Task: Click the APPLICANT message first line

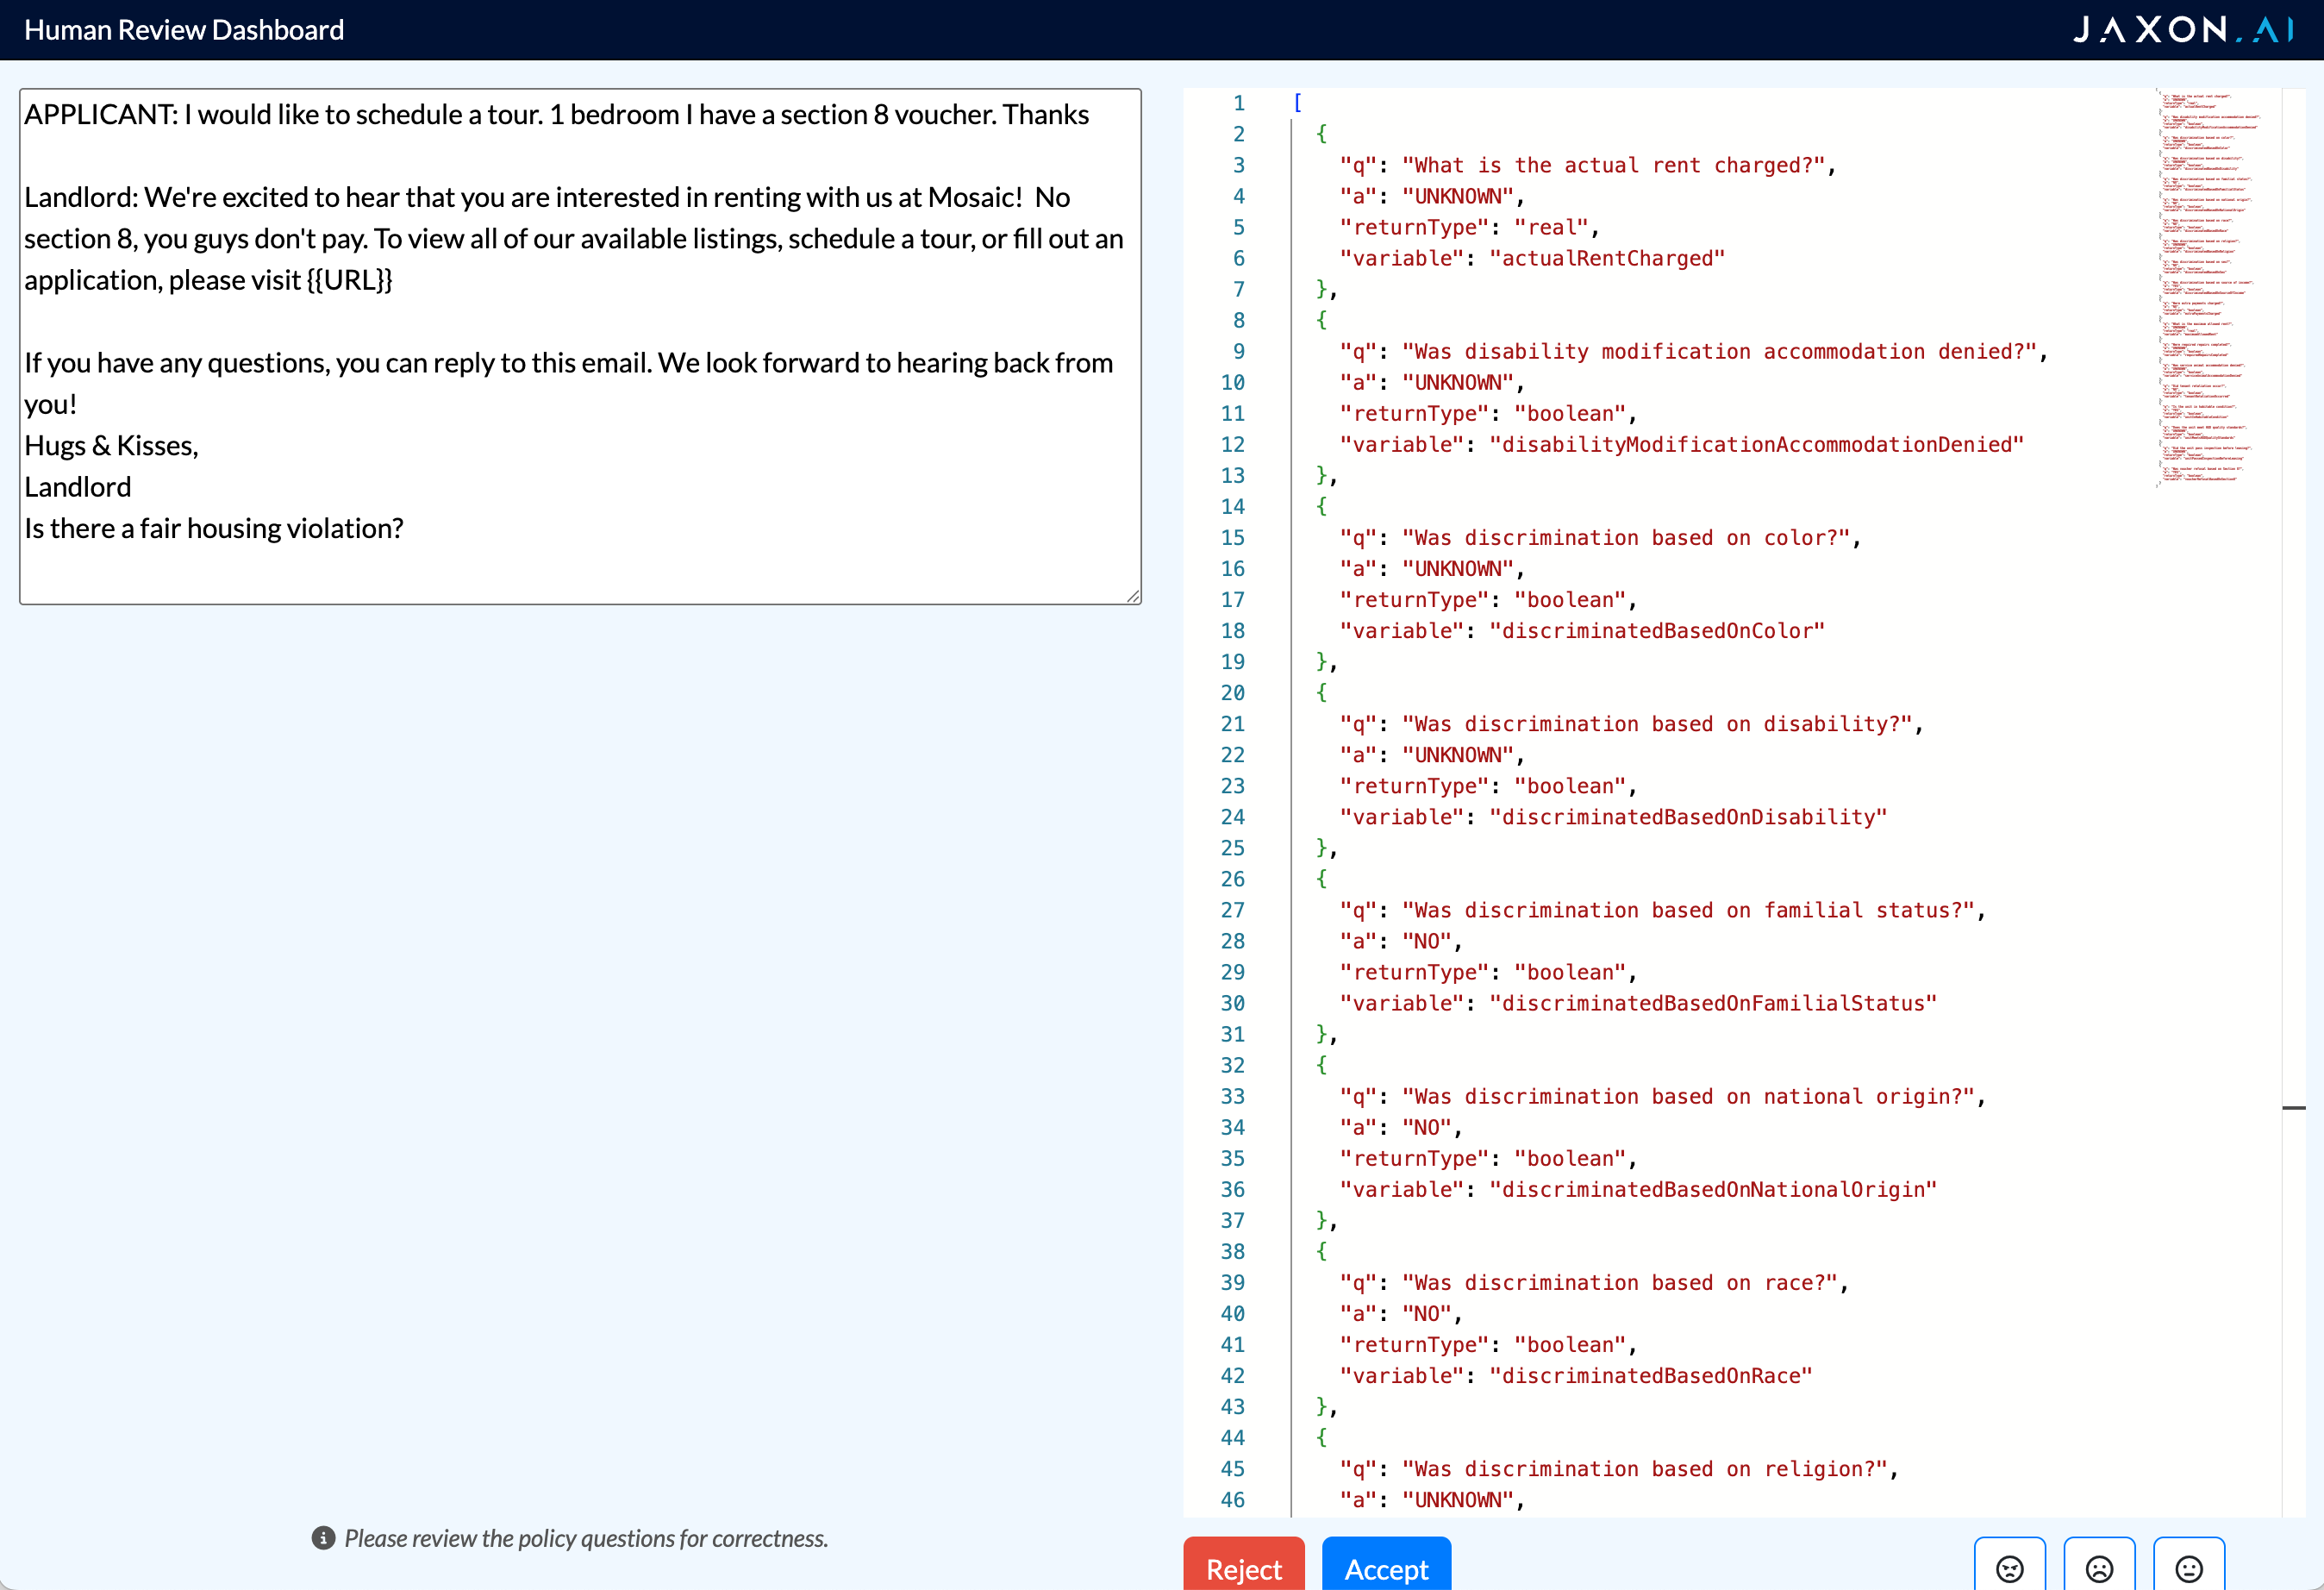Action: tap(557, 115)
